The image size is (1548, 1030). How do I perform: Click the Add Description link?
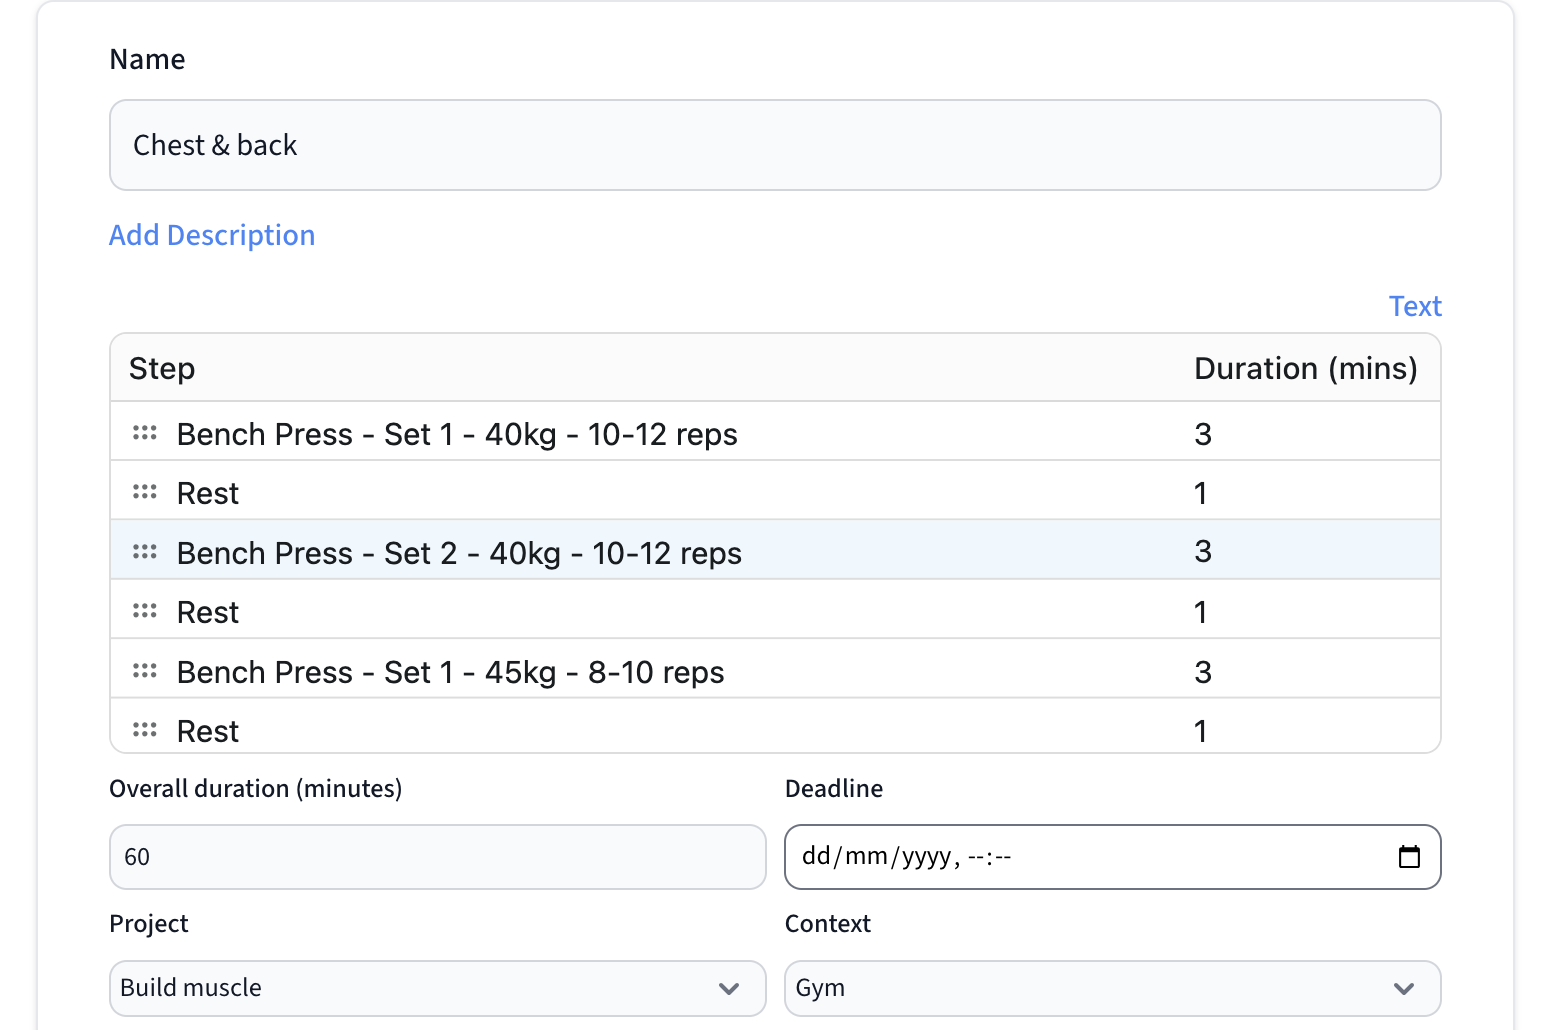tap(212, 235)
